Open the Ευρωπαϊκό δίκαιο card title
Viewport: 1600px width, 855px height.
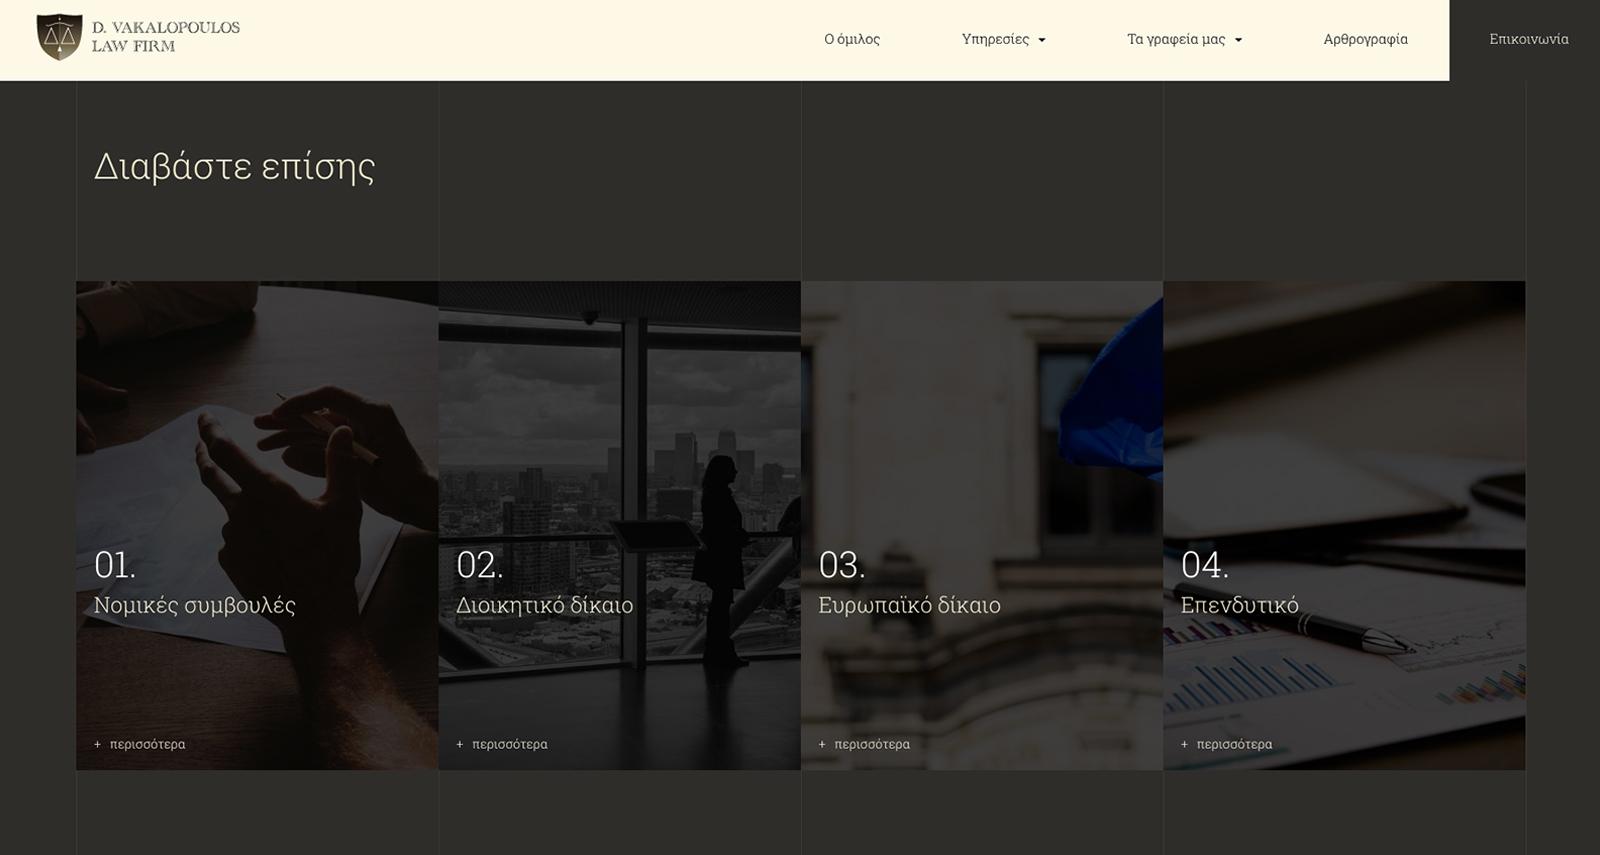click(909, 605)
